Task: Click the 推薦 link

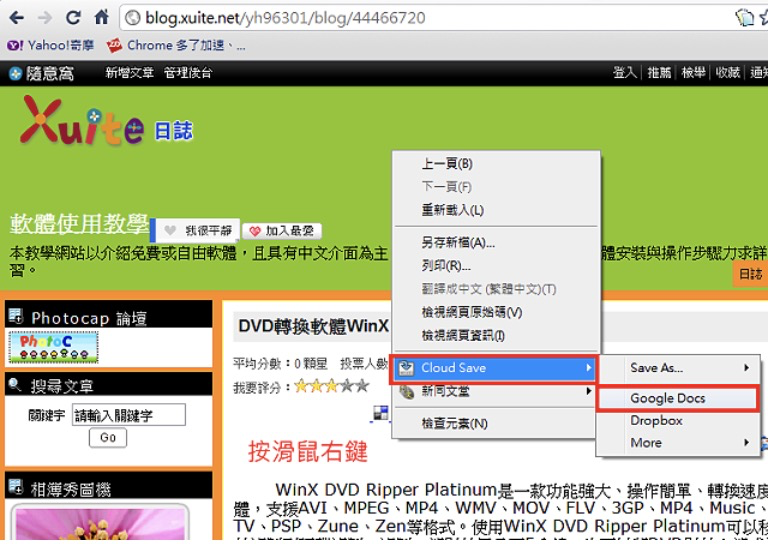Action: (x=659, y=73)
